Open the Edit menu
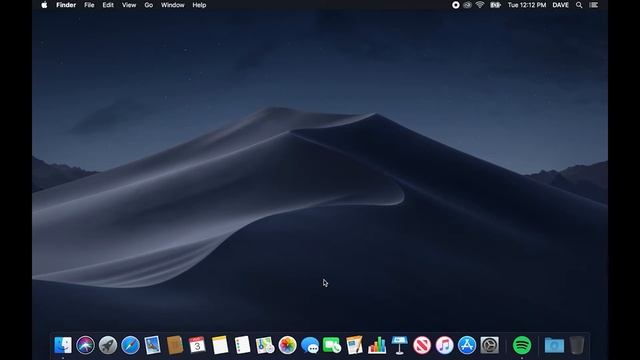 108,5
